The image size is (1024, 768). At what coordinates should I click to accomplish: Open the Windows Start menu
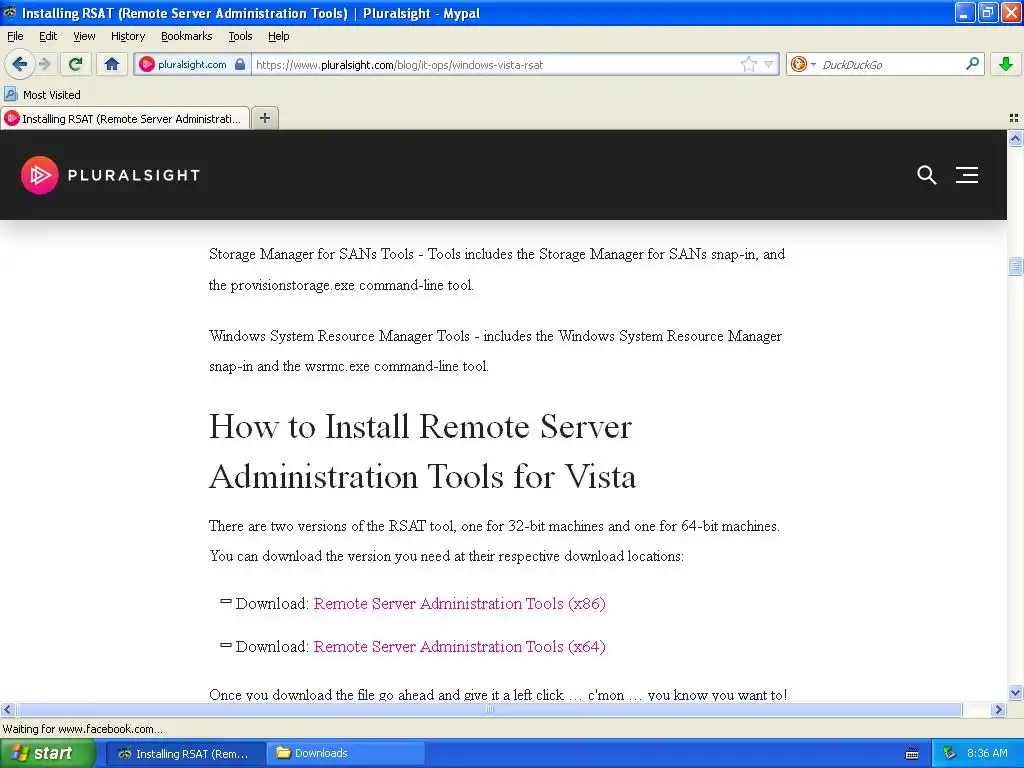(48, 753)
